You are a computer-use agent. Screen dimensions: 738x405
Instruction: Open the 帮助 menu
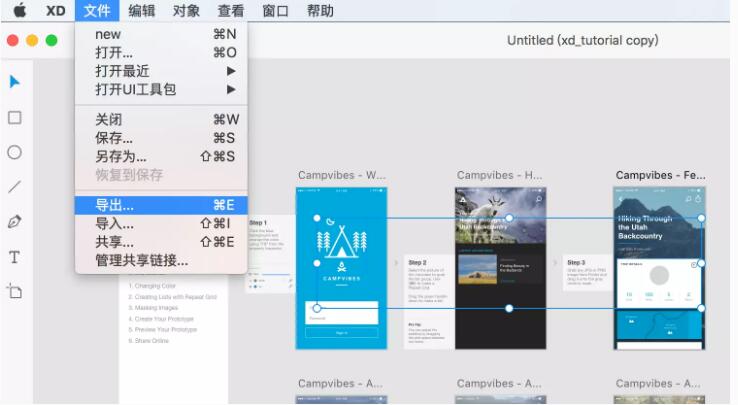pyautogui.click(x=320, y=10)
